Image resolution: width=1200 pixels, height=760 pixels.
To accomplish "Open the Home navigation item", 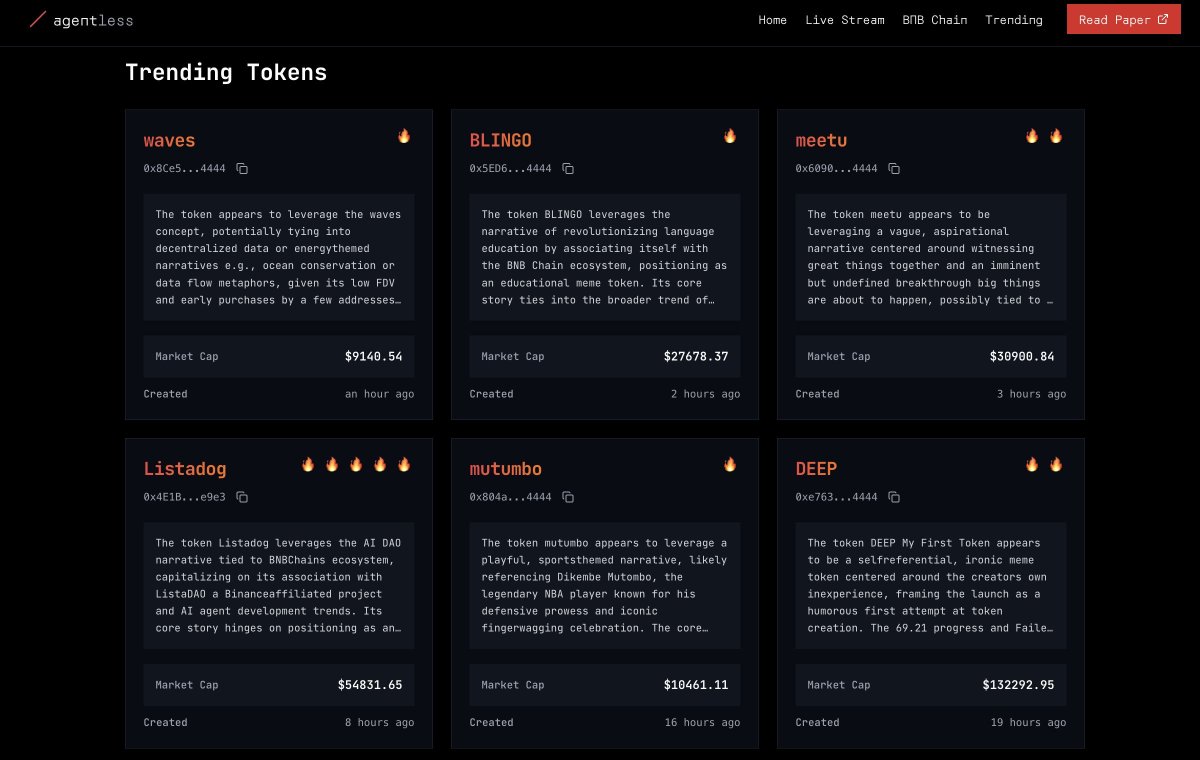I will [x=772, y=20].
